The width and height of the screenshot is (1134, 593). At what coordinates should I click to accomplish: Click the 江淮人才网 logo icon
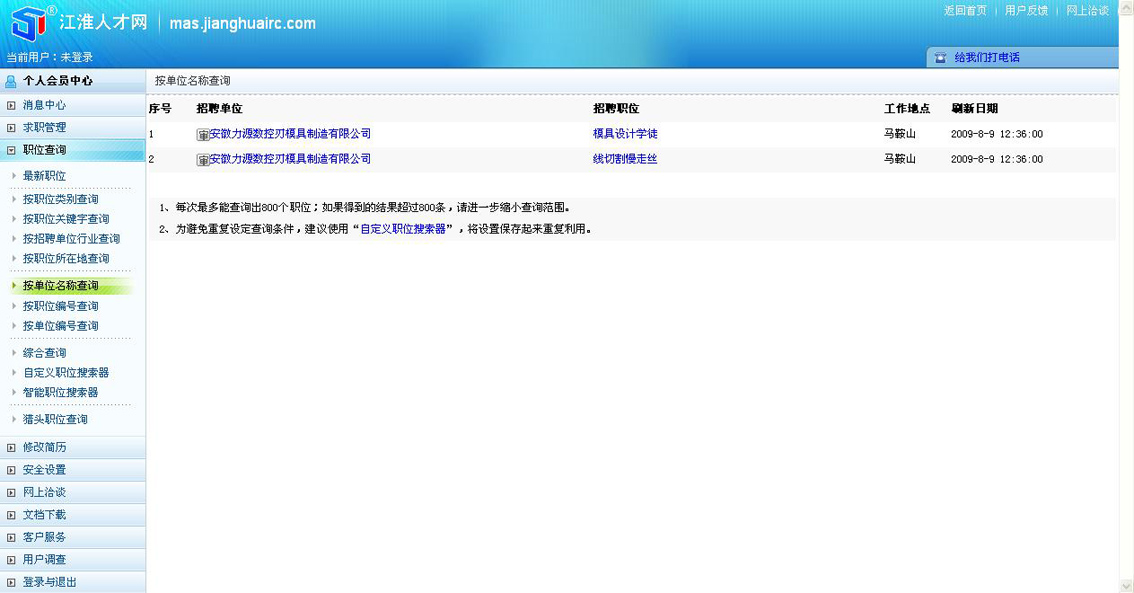pyautogui.click(x=29, y=22)
